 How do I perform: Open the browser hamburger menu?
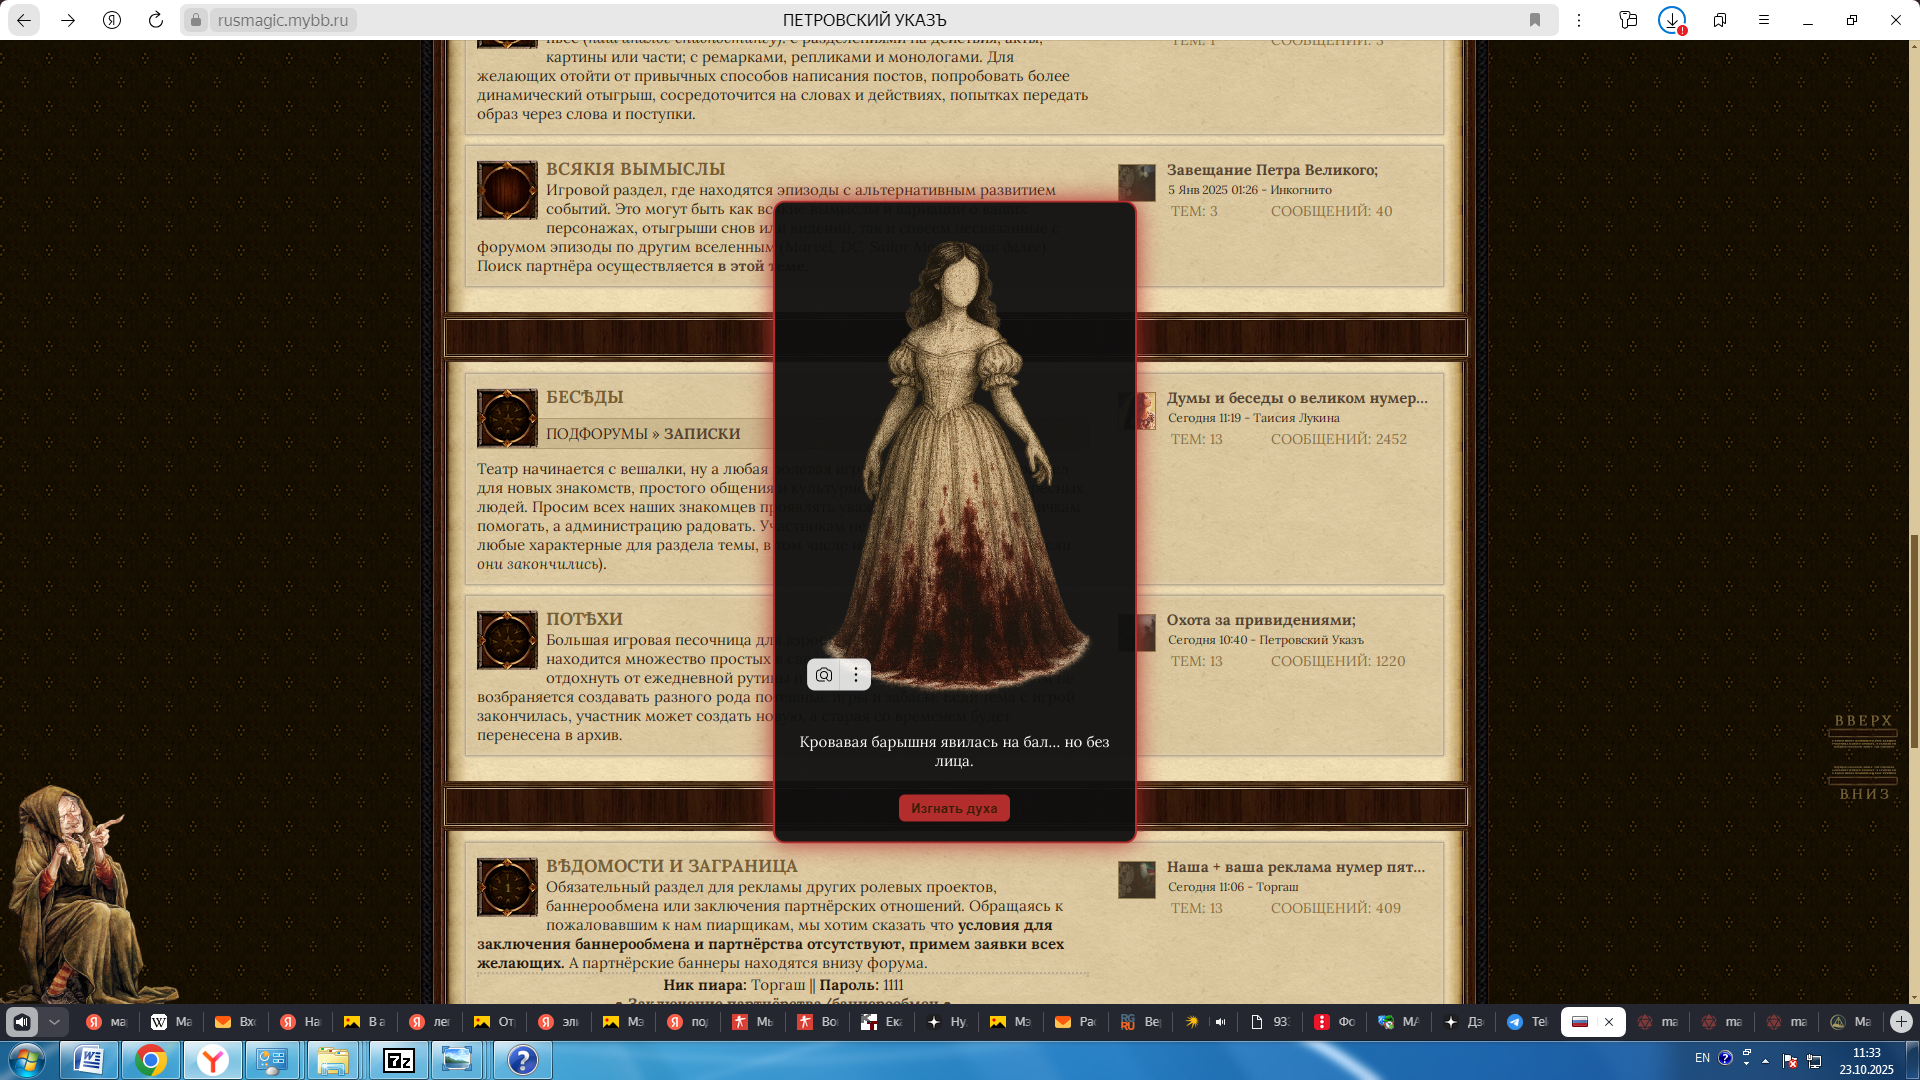(1764, 20)
